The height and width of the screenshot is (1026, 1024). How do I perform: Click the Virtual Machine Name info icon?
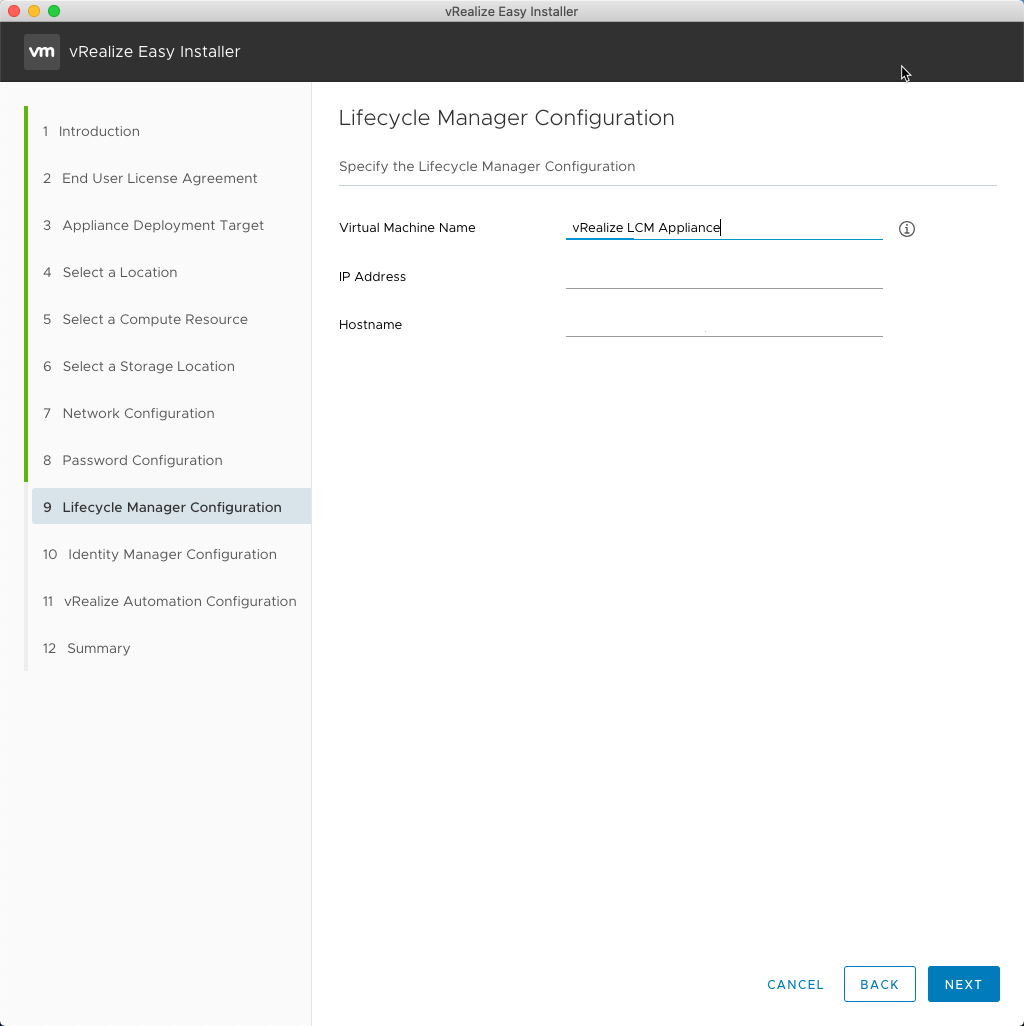907,229
